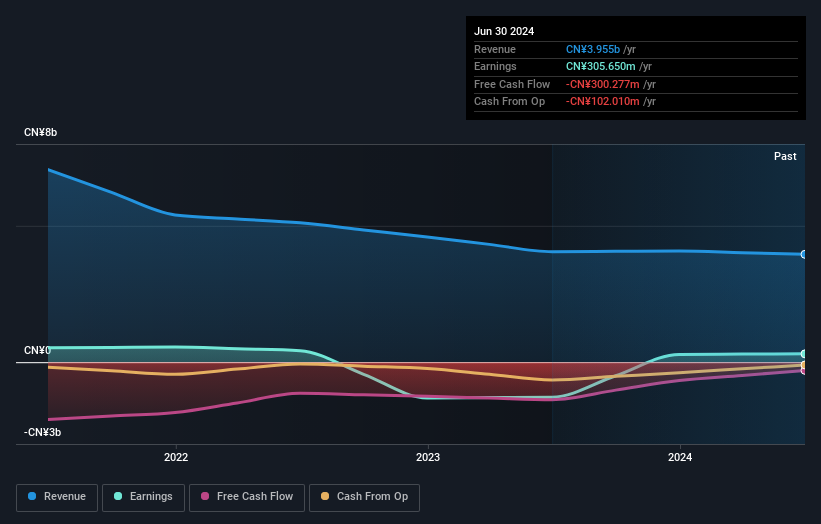Toggle the Revenue legend button
Image resolution: width=821 pixels, height=524 pixels.
(x=57, y=497)
